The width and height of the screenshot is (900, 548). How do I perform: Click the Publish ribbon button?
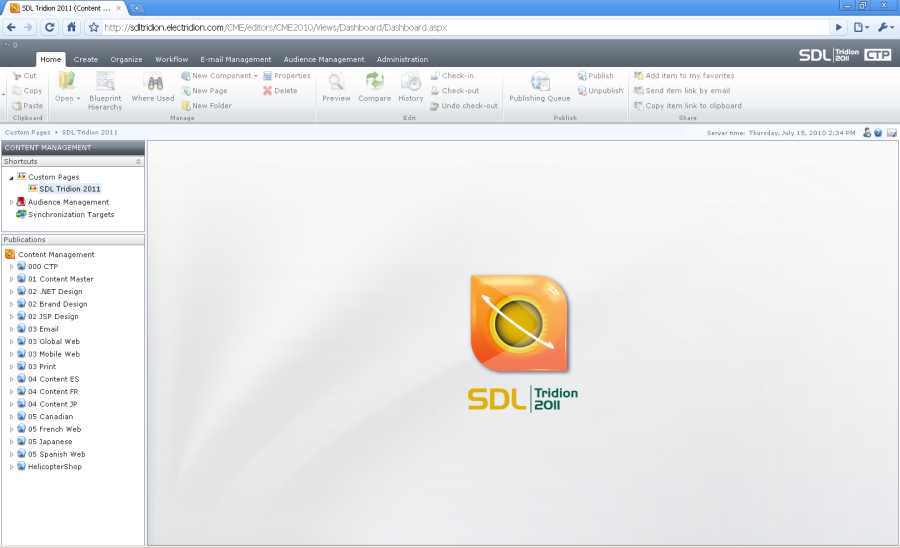(x=595, y=76)
